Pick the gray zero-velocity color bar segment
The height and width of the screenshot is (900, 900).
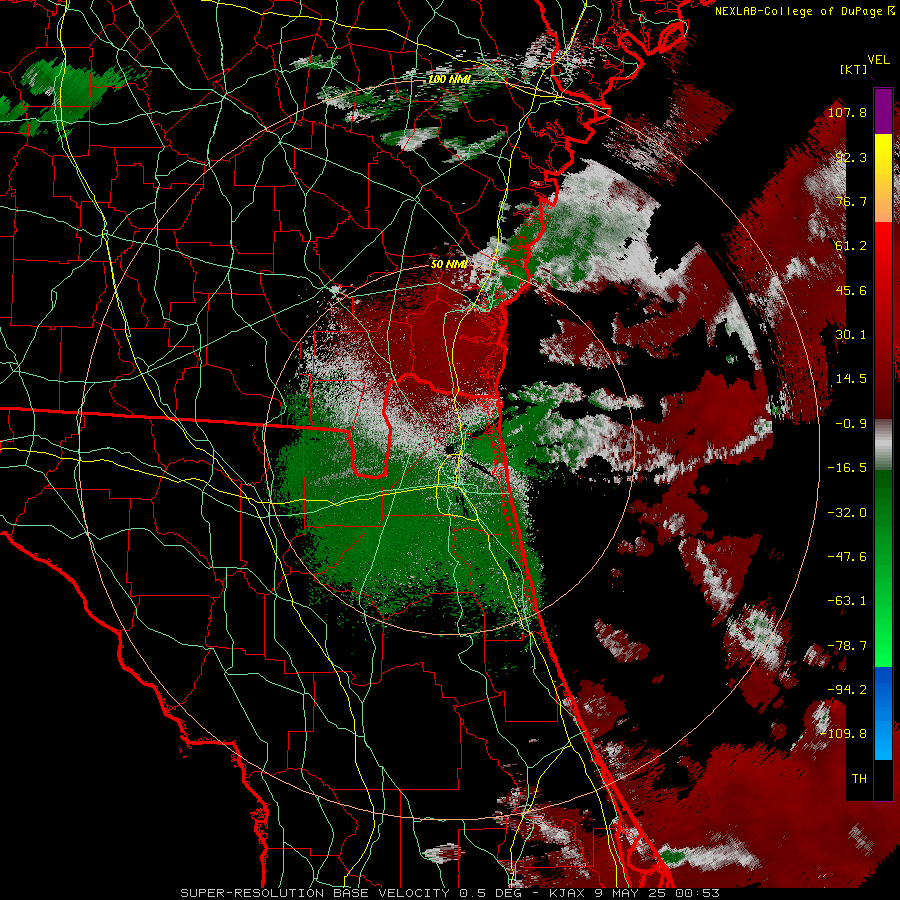tap(883, 445)
